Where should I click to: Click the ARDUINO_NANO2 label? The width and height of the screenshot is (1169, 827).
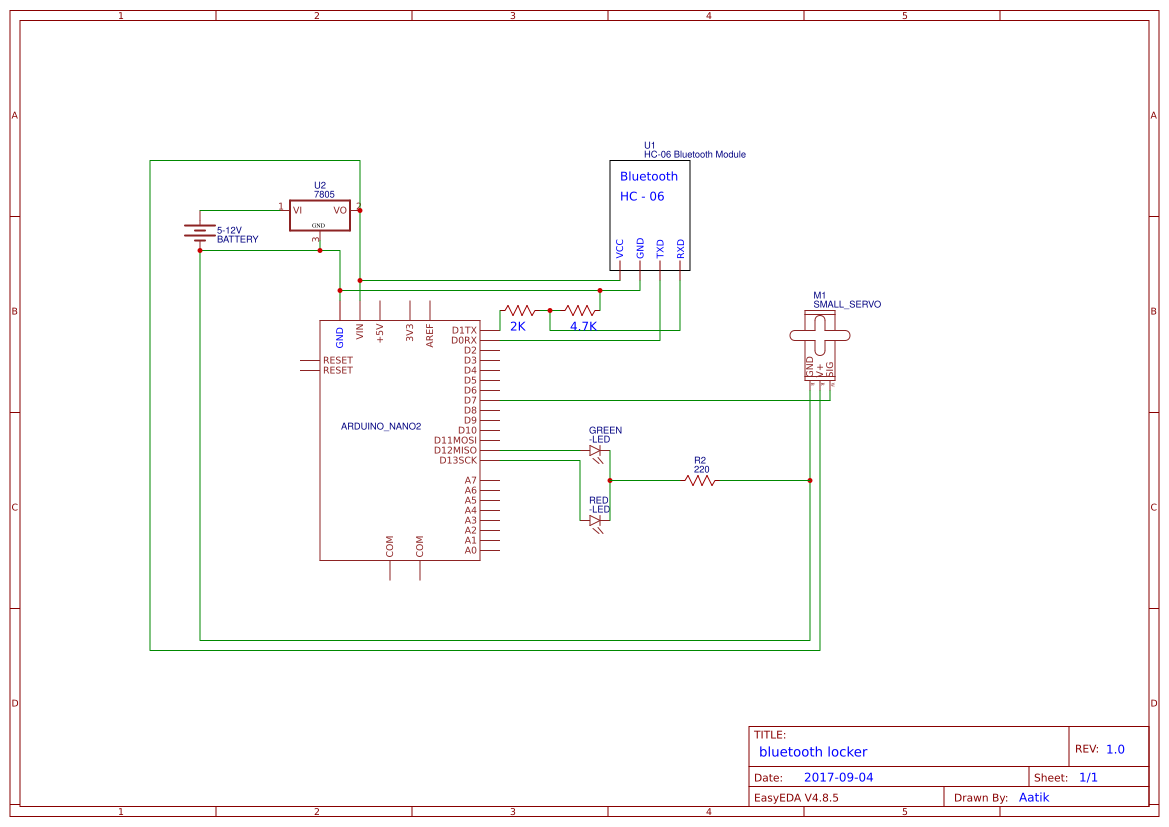click(381, 427)
